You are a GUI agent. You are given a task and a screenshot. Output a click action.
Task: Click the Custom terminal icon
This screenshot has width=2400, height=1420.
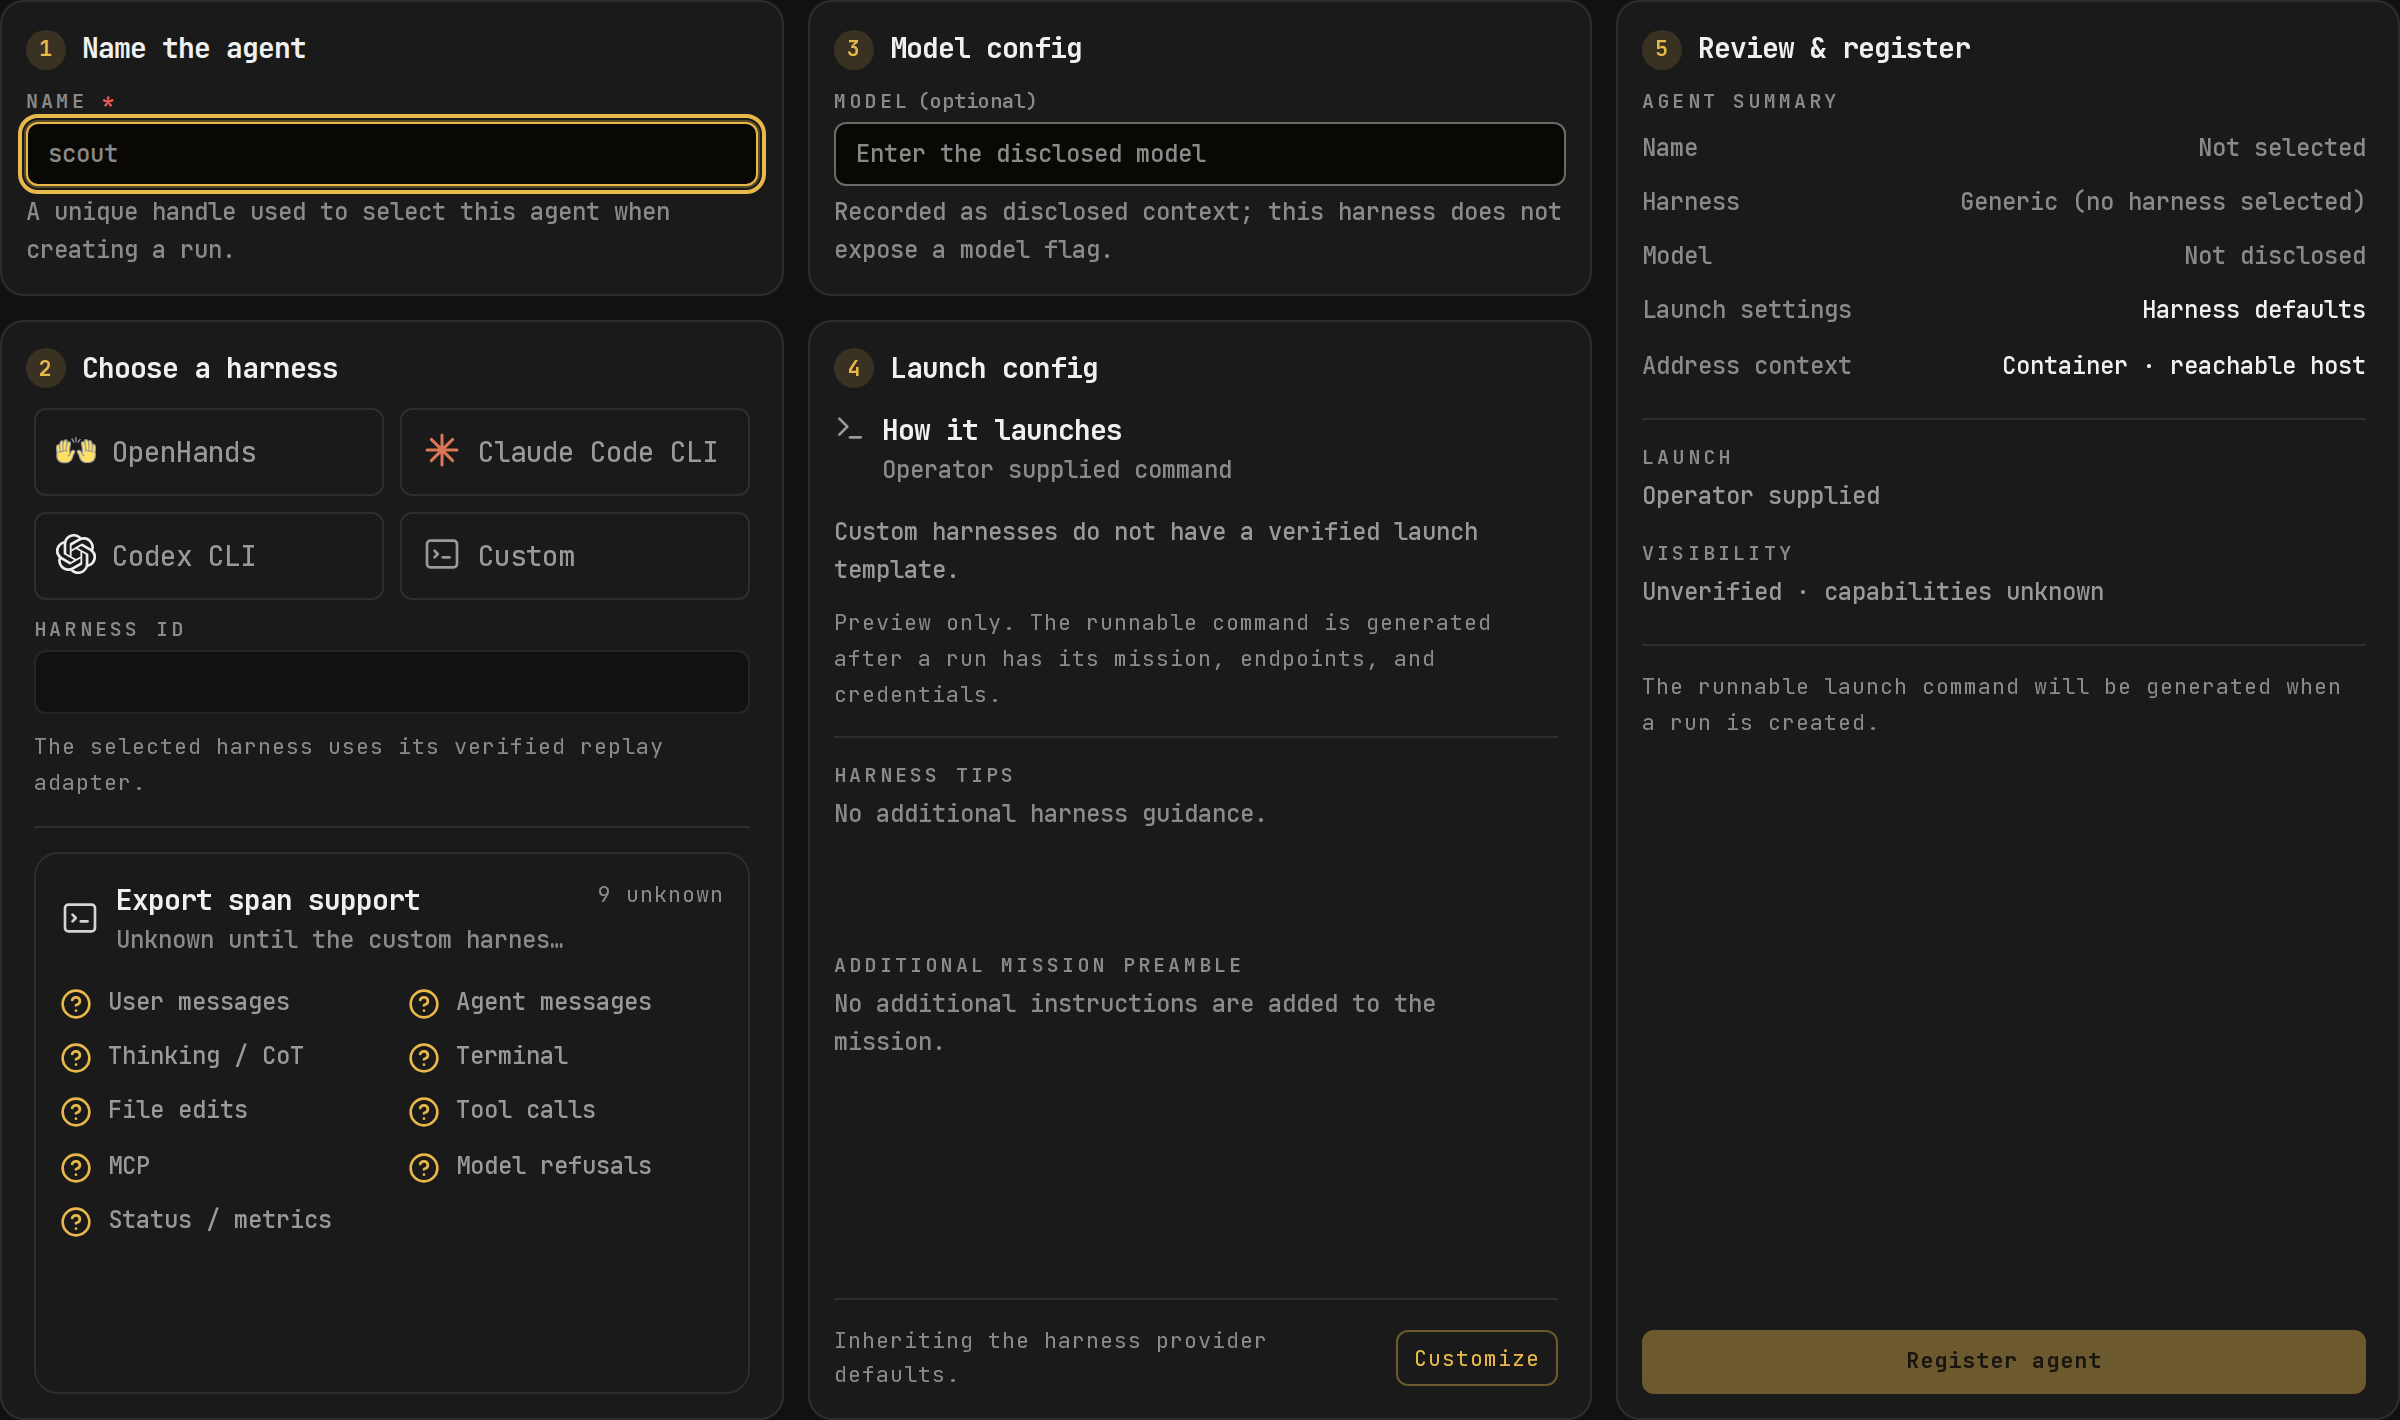click(442, 555)
